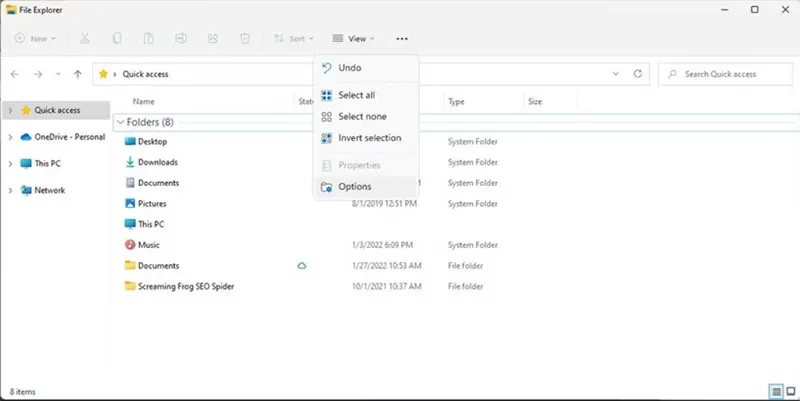The width and height of the screenshot is (800, 401).
Task: Click the Copy icon in toolbar
Action: coord(117,39)
